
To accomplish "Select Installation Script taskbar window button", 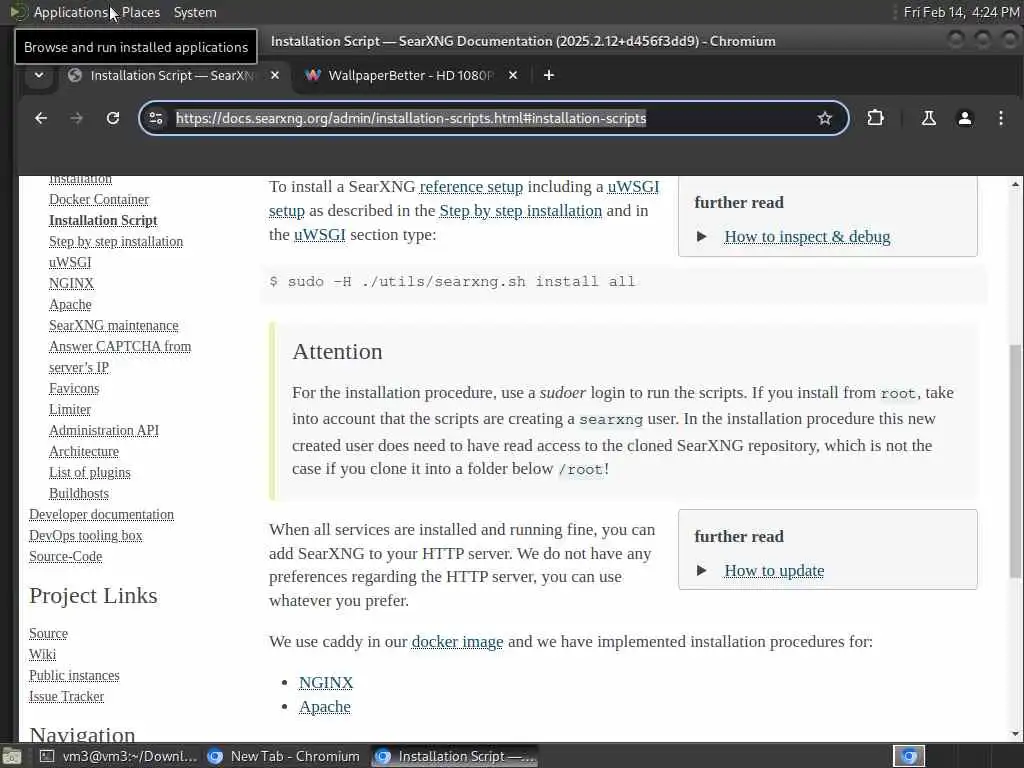I will (455, 756).
